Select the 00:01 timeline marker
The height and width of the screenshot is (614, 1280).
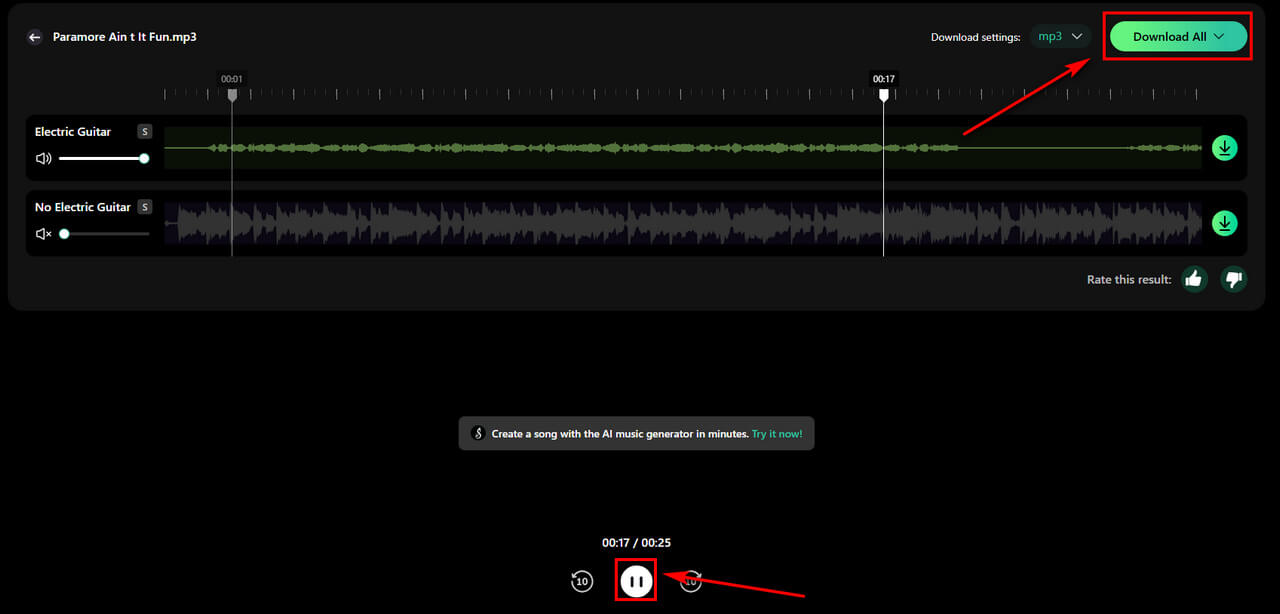coord(232,95)
